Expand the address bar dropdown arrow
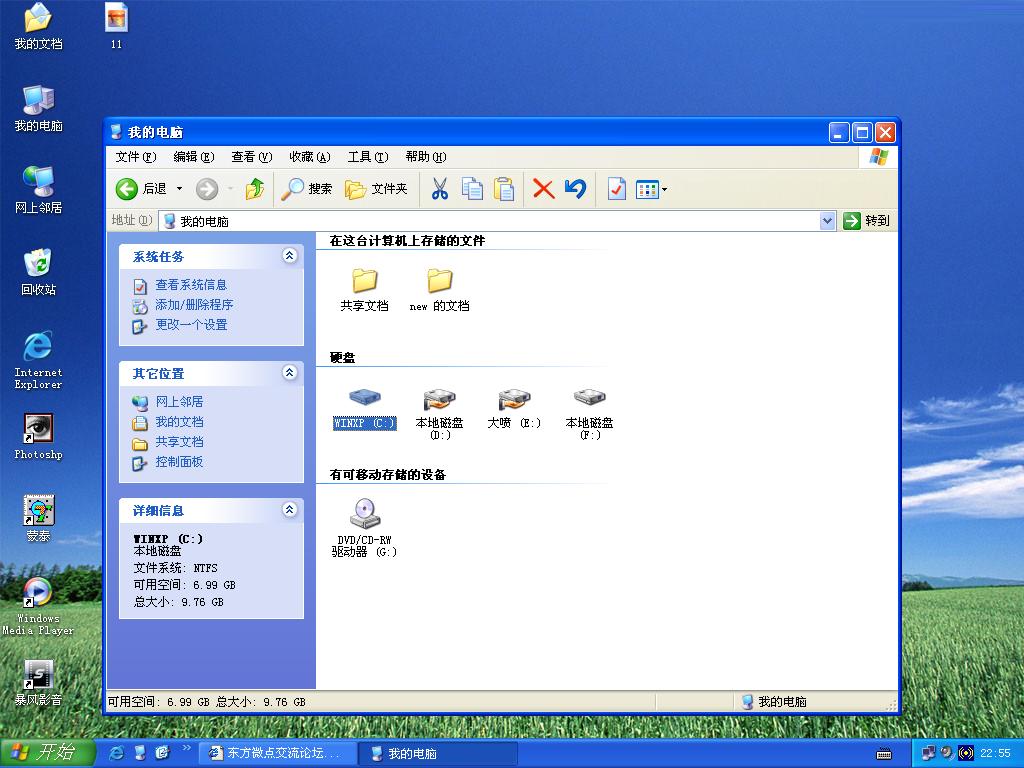The image size is (1024, 768). [827, 221]
